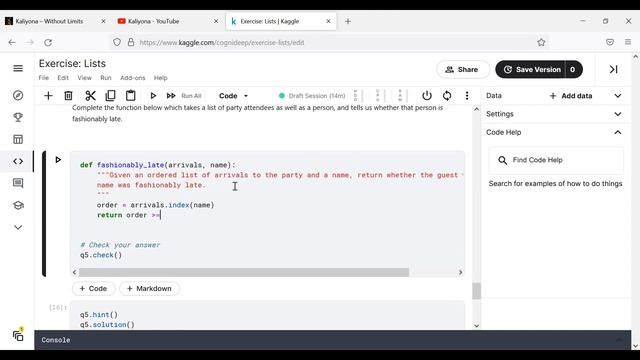Screen dimensions: 640x360
Task: Paste cell with clipboard icon
Action: click(131, 96)
